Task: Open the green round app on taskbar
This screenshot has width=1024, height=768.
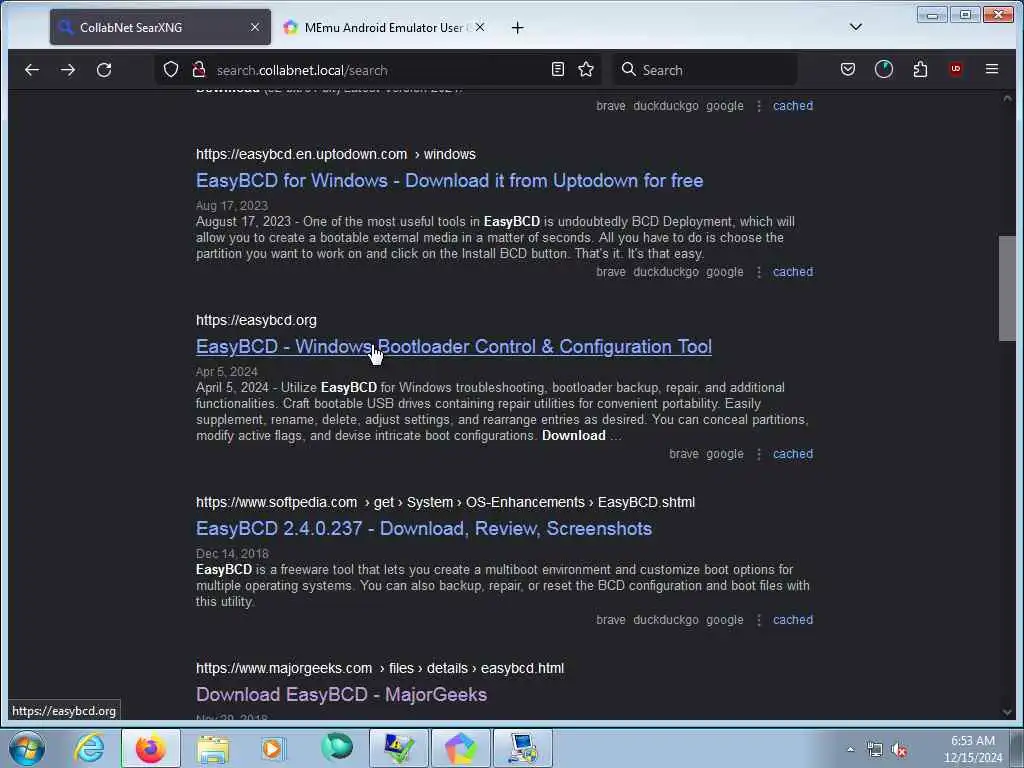Action: [x=336, y=747]
